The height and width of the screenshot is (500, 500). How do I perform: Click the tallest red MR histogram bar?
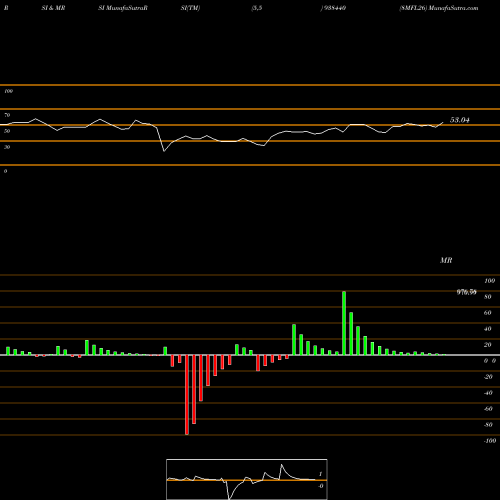(x=187, y=395)
